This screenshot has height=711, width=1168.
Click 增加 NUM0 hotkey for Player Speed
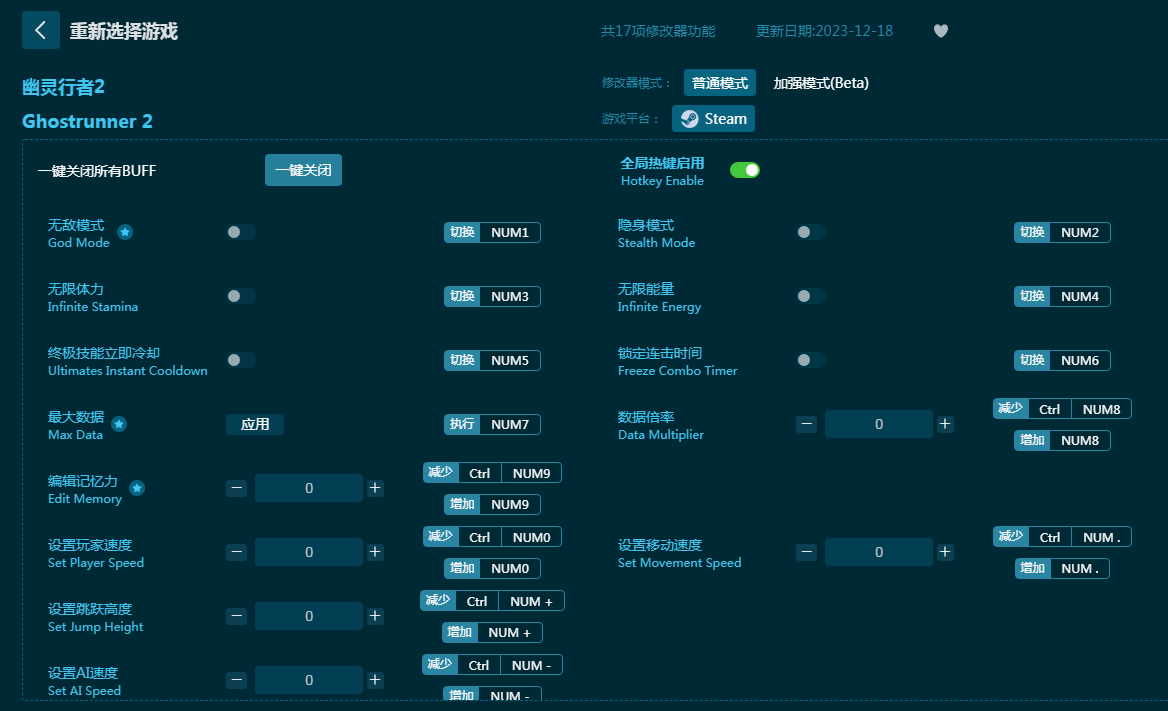492,569
